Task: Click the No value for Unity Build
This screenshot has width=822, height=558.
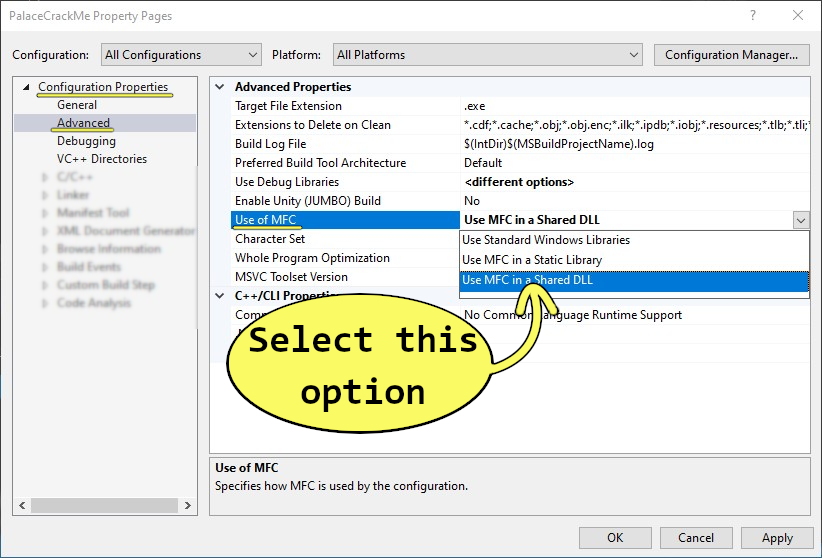Action: point(472,201)
